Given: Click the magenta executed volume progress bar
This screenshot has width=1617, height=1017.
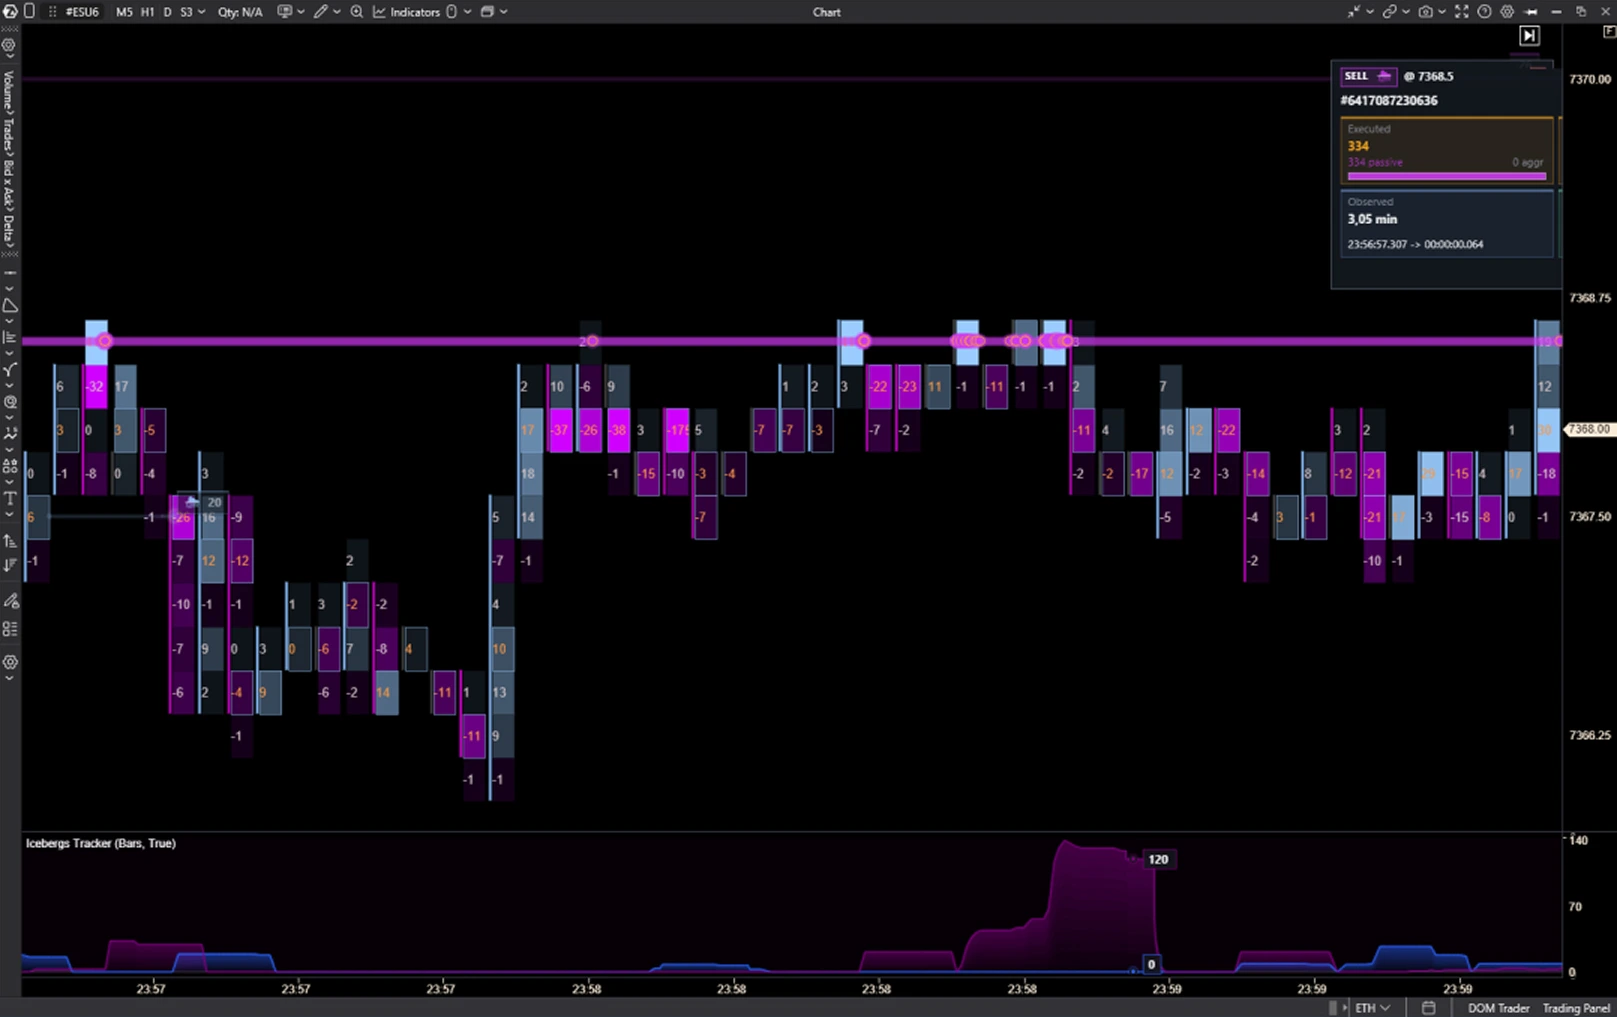Looking at the screenshot, I should click(1446, 176).
